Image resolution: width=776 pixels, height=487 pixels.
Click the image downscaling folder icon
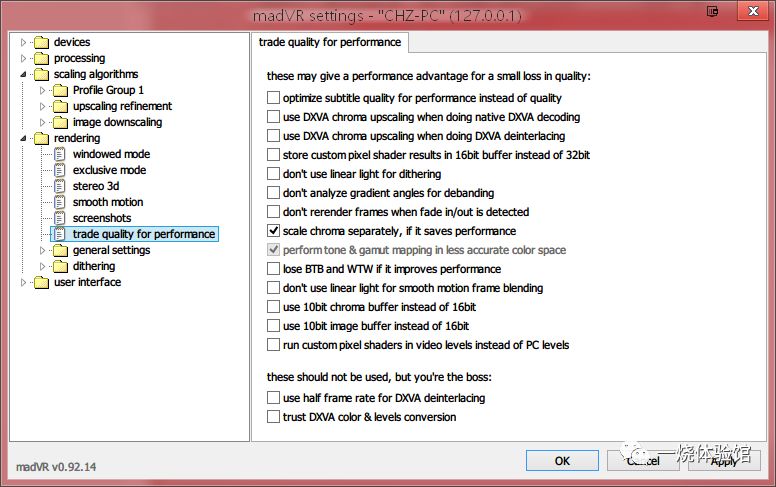click(x=60, y=122)
